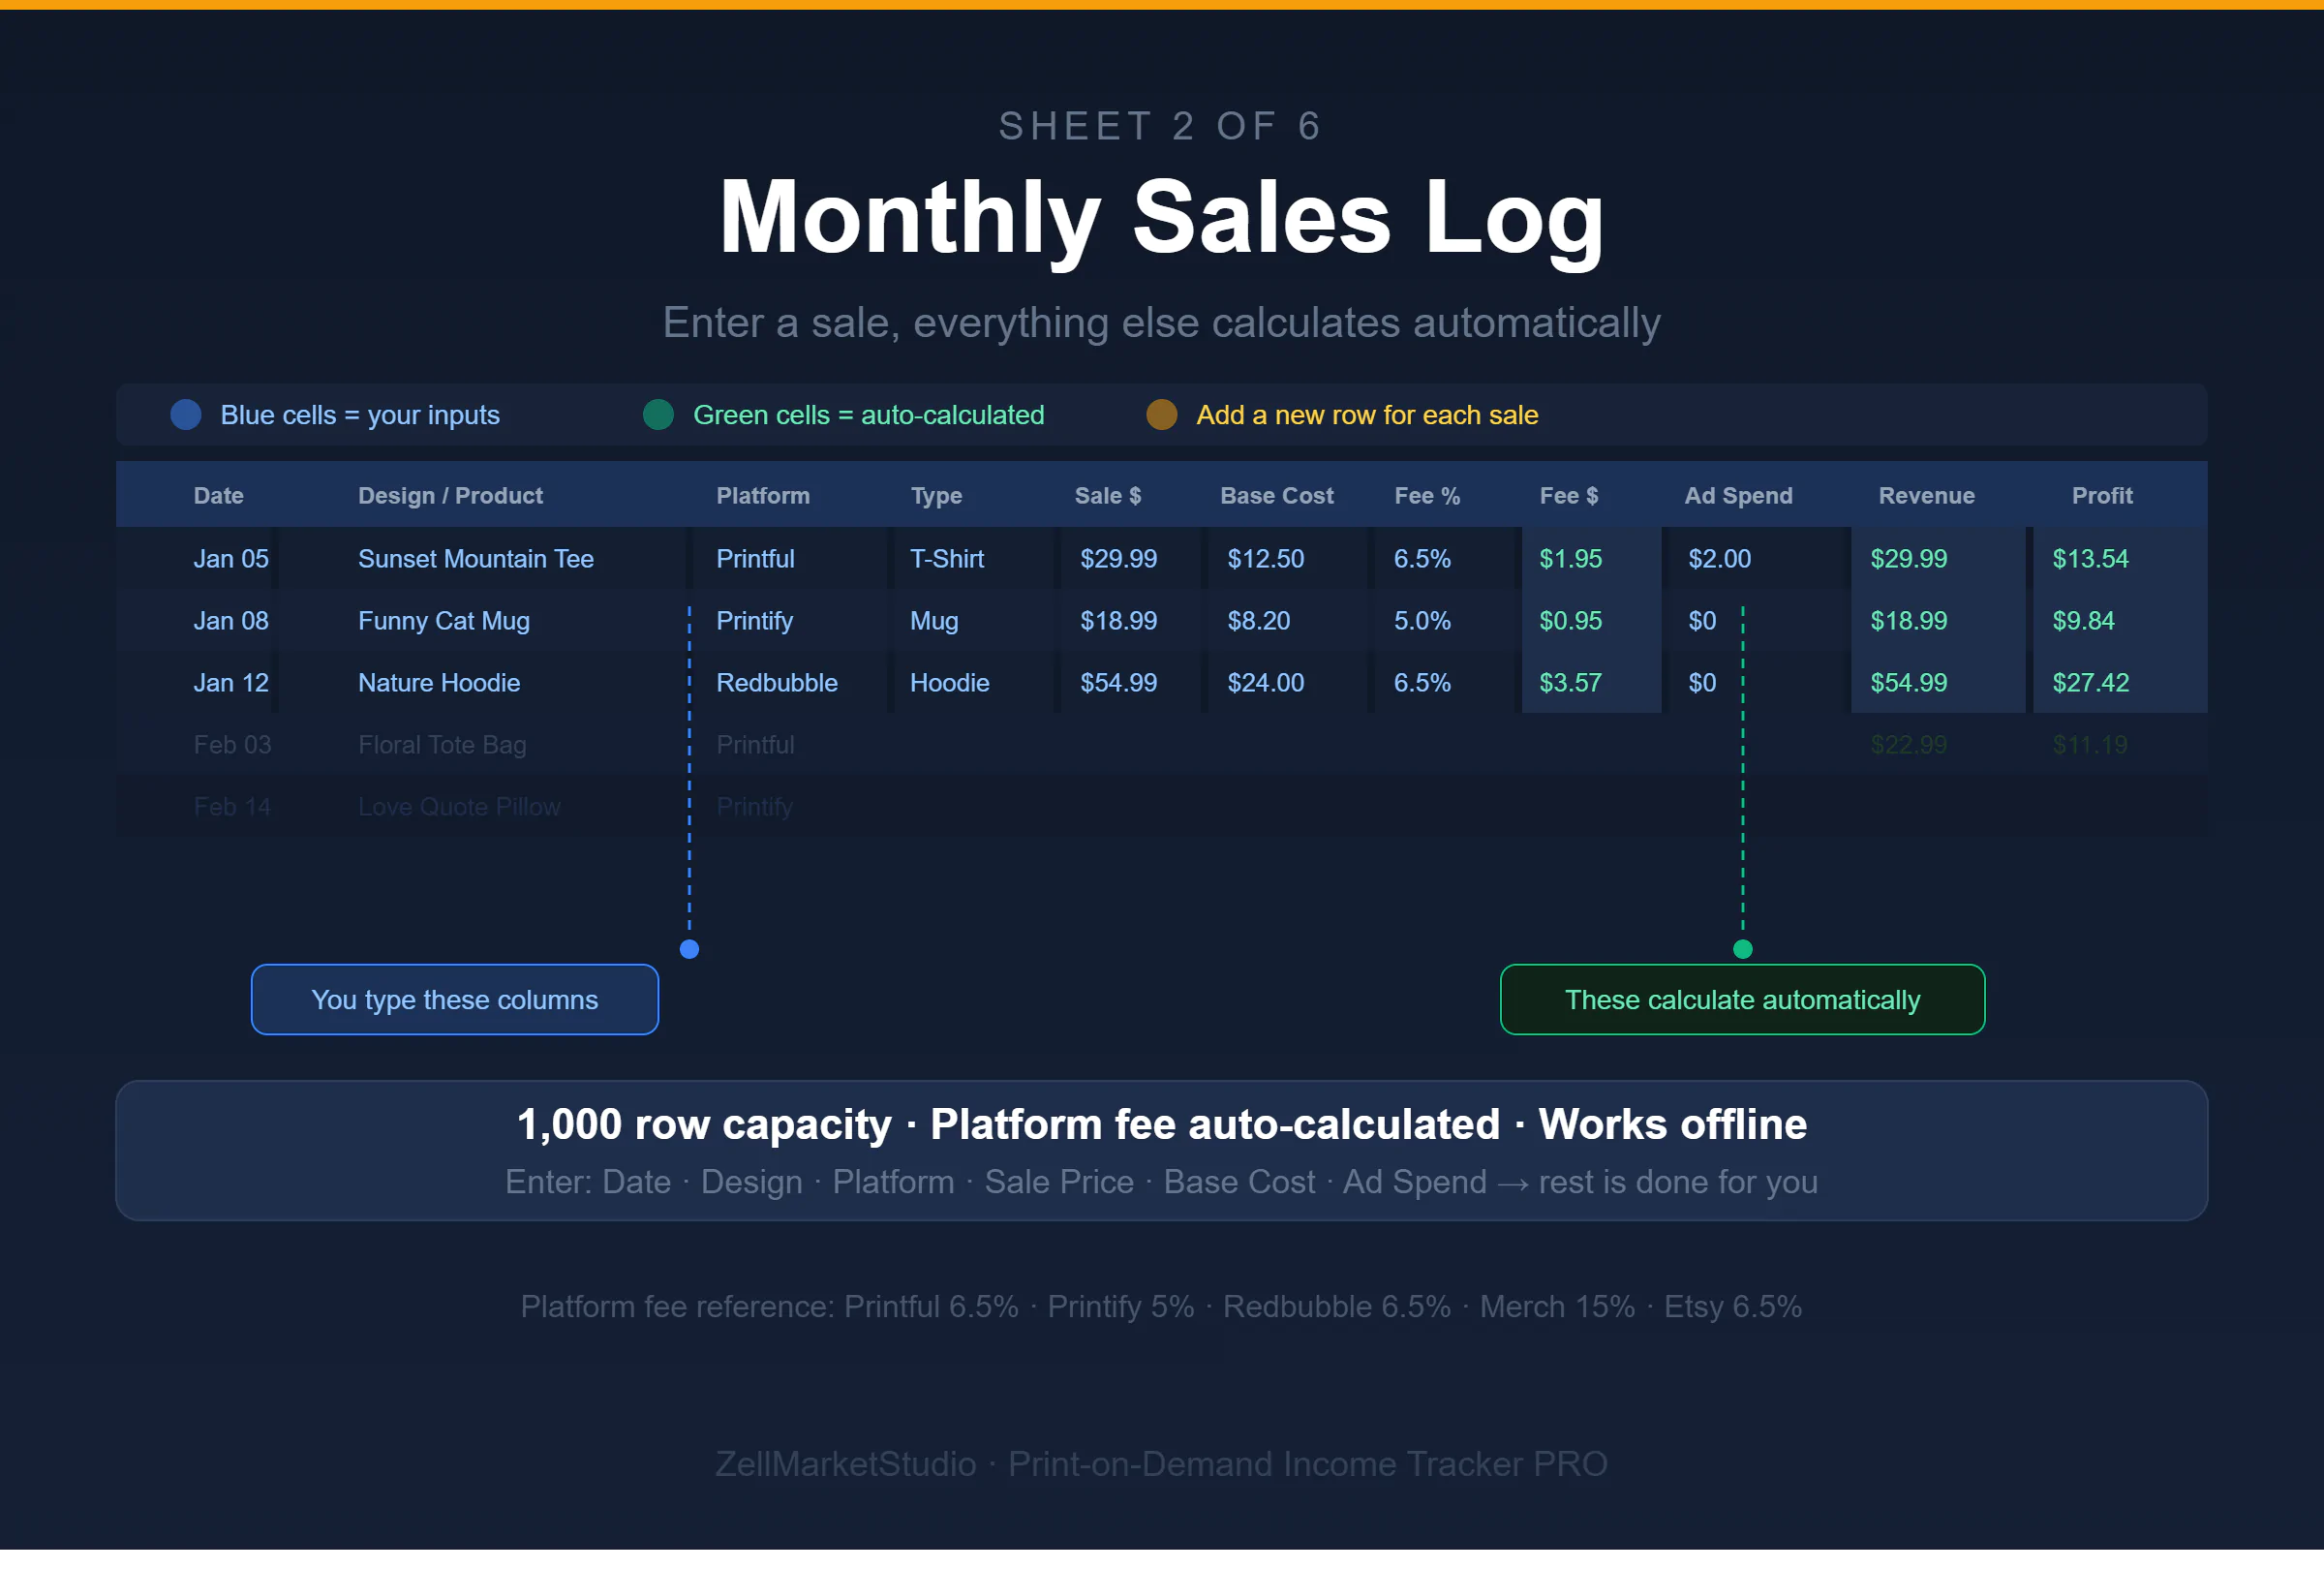Click the Monthly Sales Log title
Image resolution: width=2324 pixels, height=1569 pixels.
tap(1161, 217)
